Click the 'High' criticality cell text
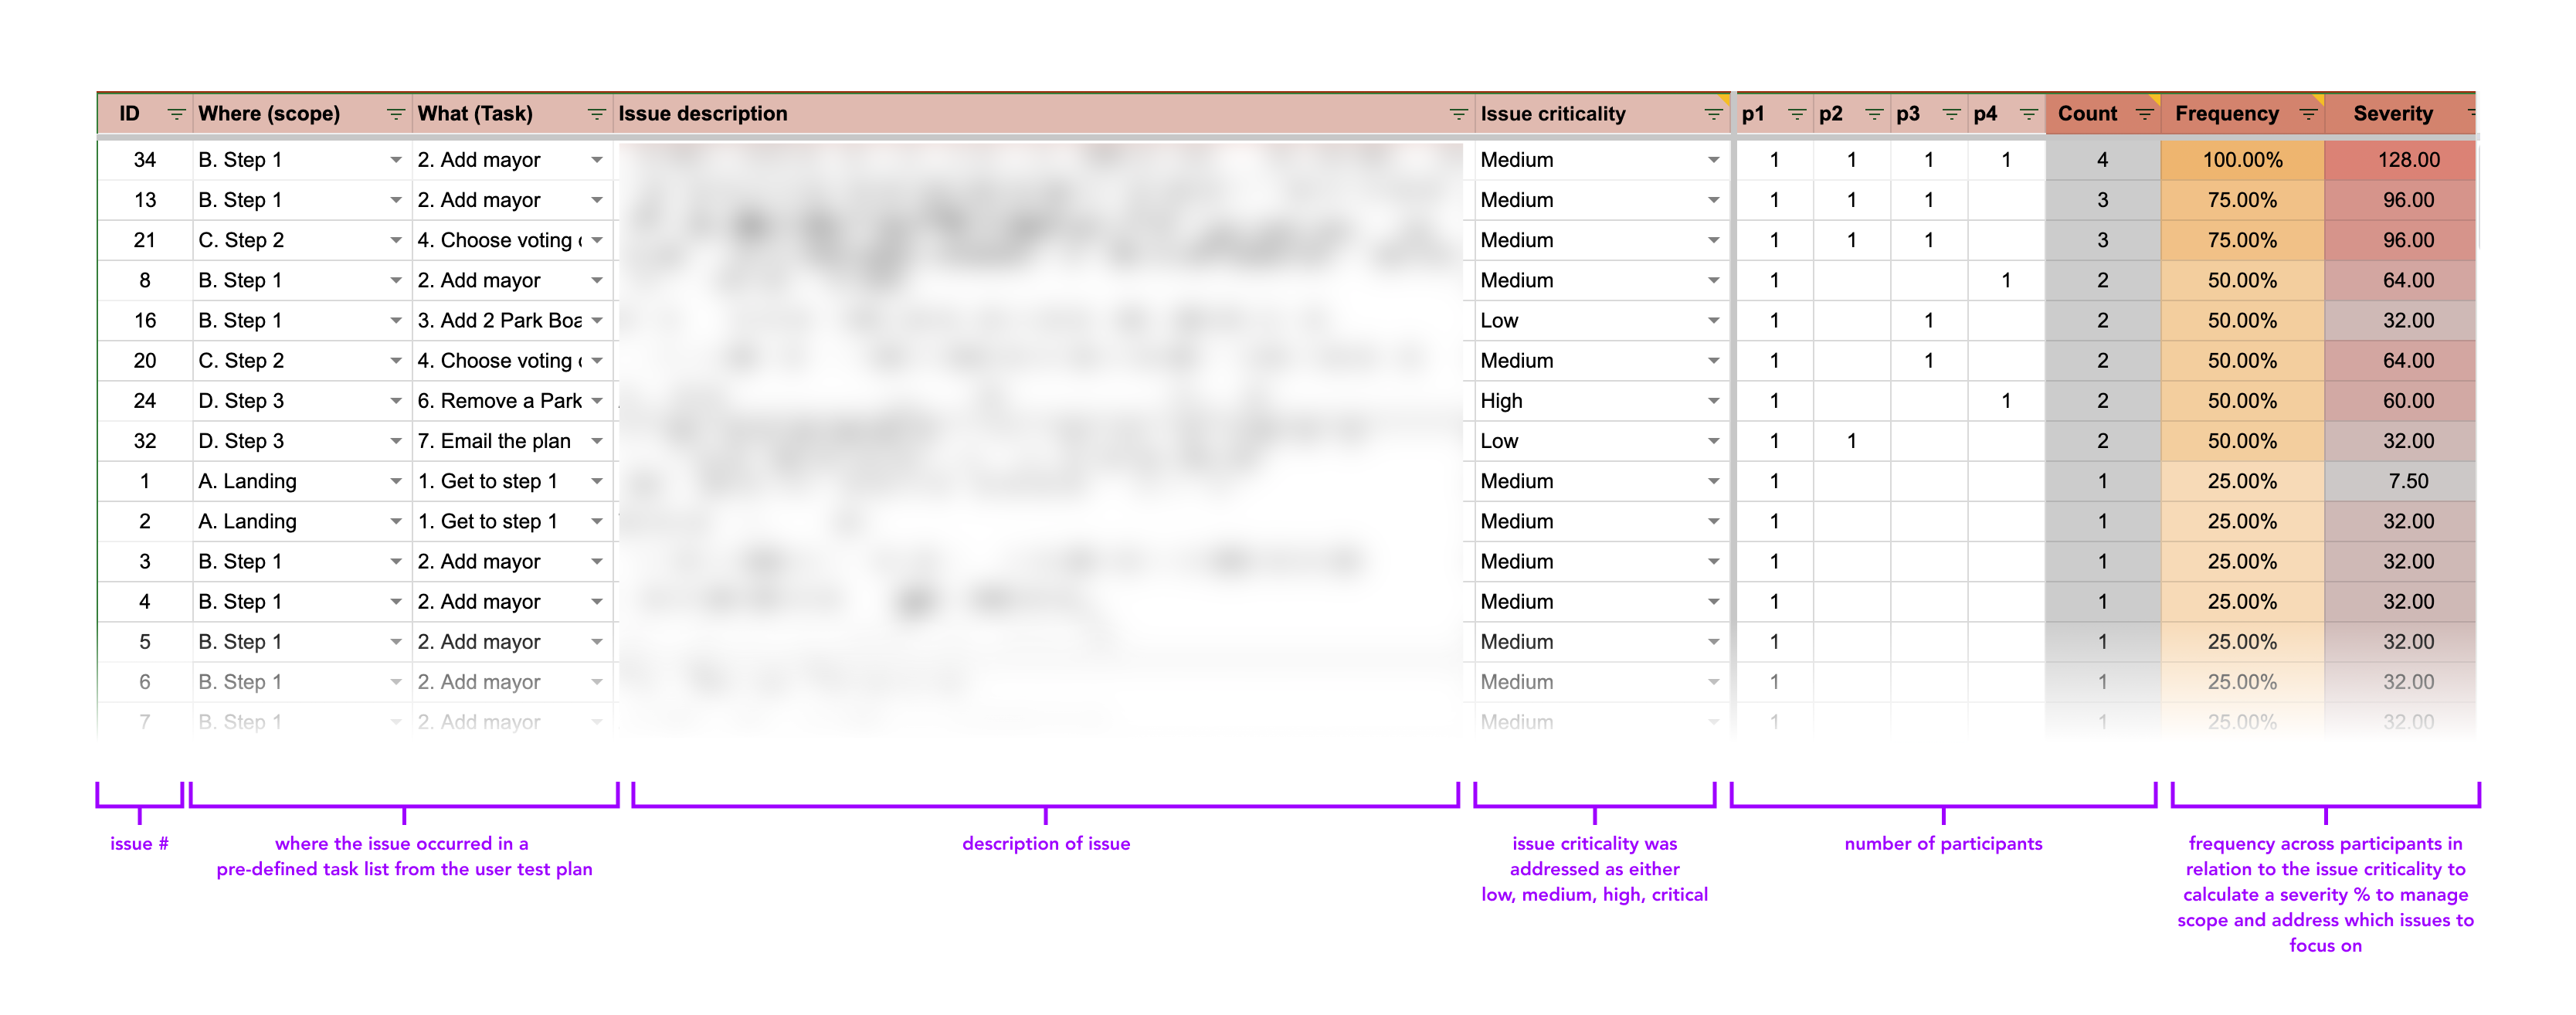 (1502, 401)
